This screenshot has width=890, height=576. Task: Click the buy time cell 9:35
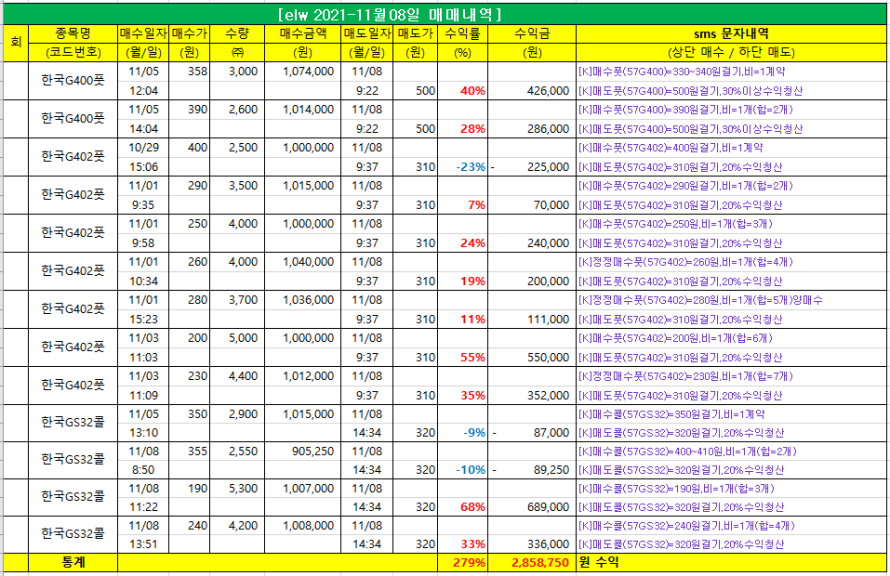[x=144, y=205]
